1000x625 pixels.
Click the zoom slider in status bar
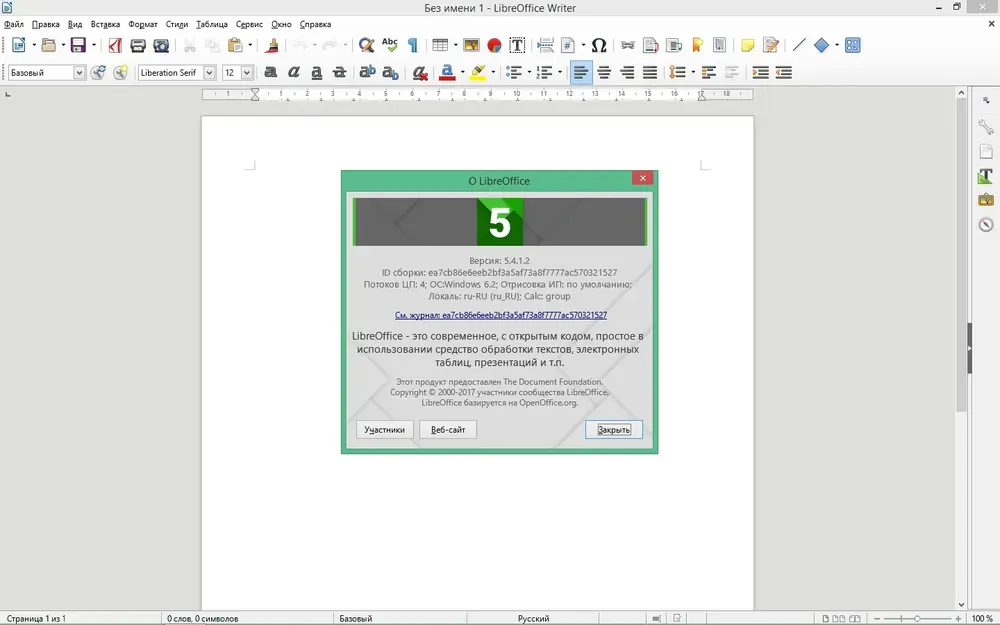[916, 619]
